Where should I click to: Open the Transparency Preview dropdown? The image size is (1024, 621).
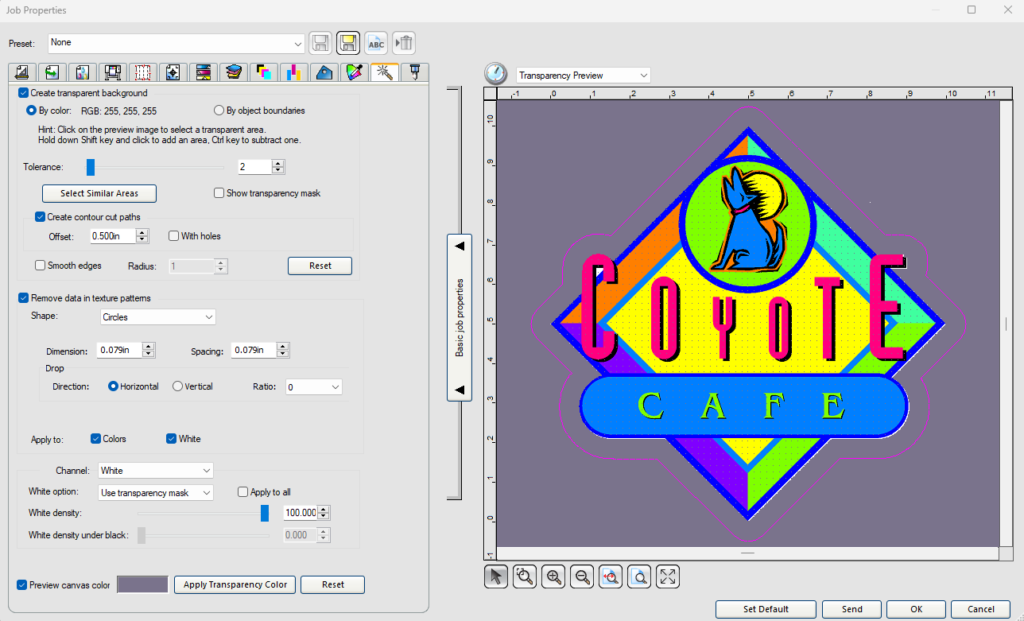pos(583,76)
